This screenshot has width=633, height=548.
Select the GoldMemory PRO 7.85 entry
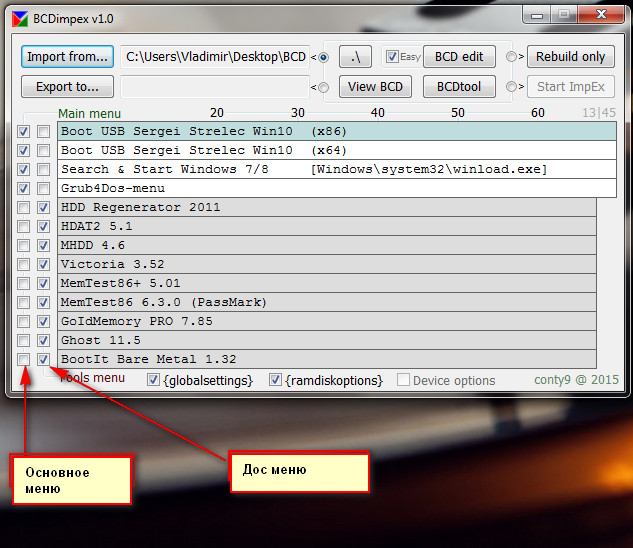click(327, 321)
